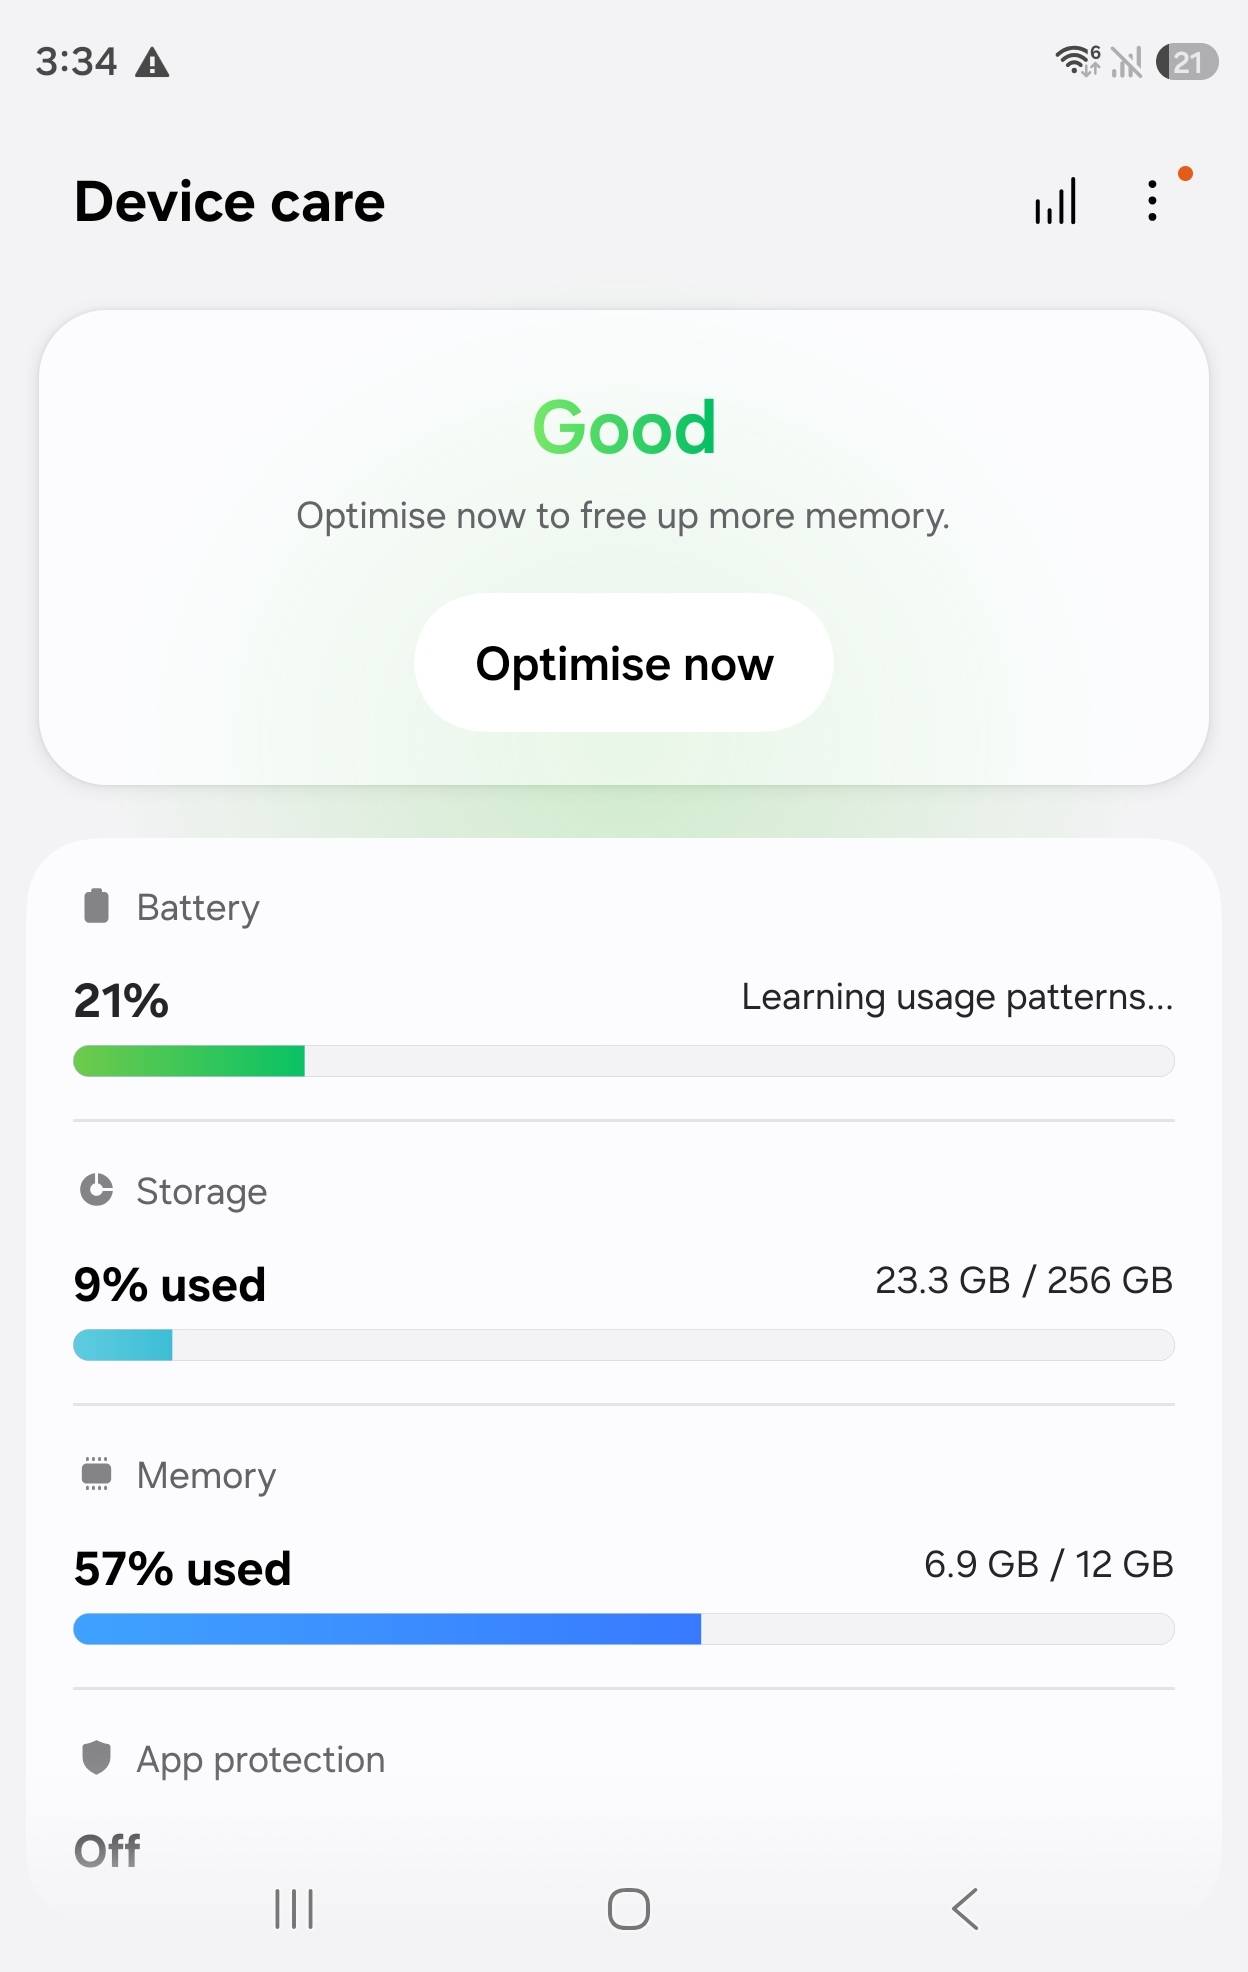Open the Battery section label

click(198, 908)
